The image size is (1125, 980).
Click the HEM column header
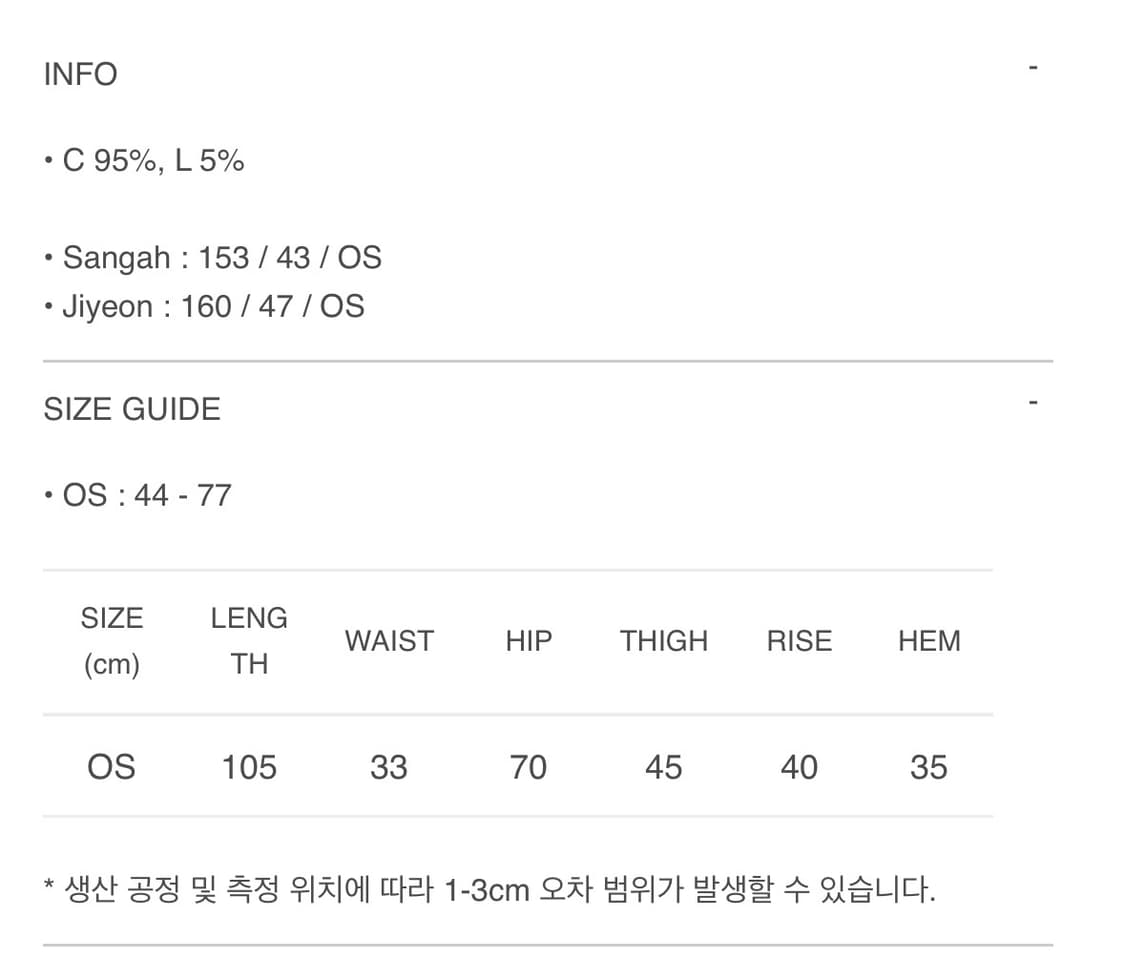929,640
